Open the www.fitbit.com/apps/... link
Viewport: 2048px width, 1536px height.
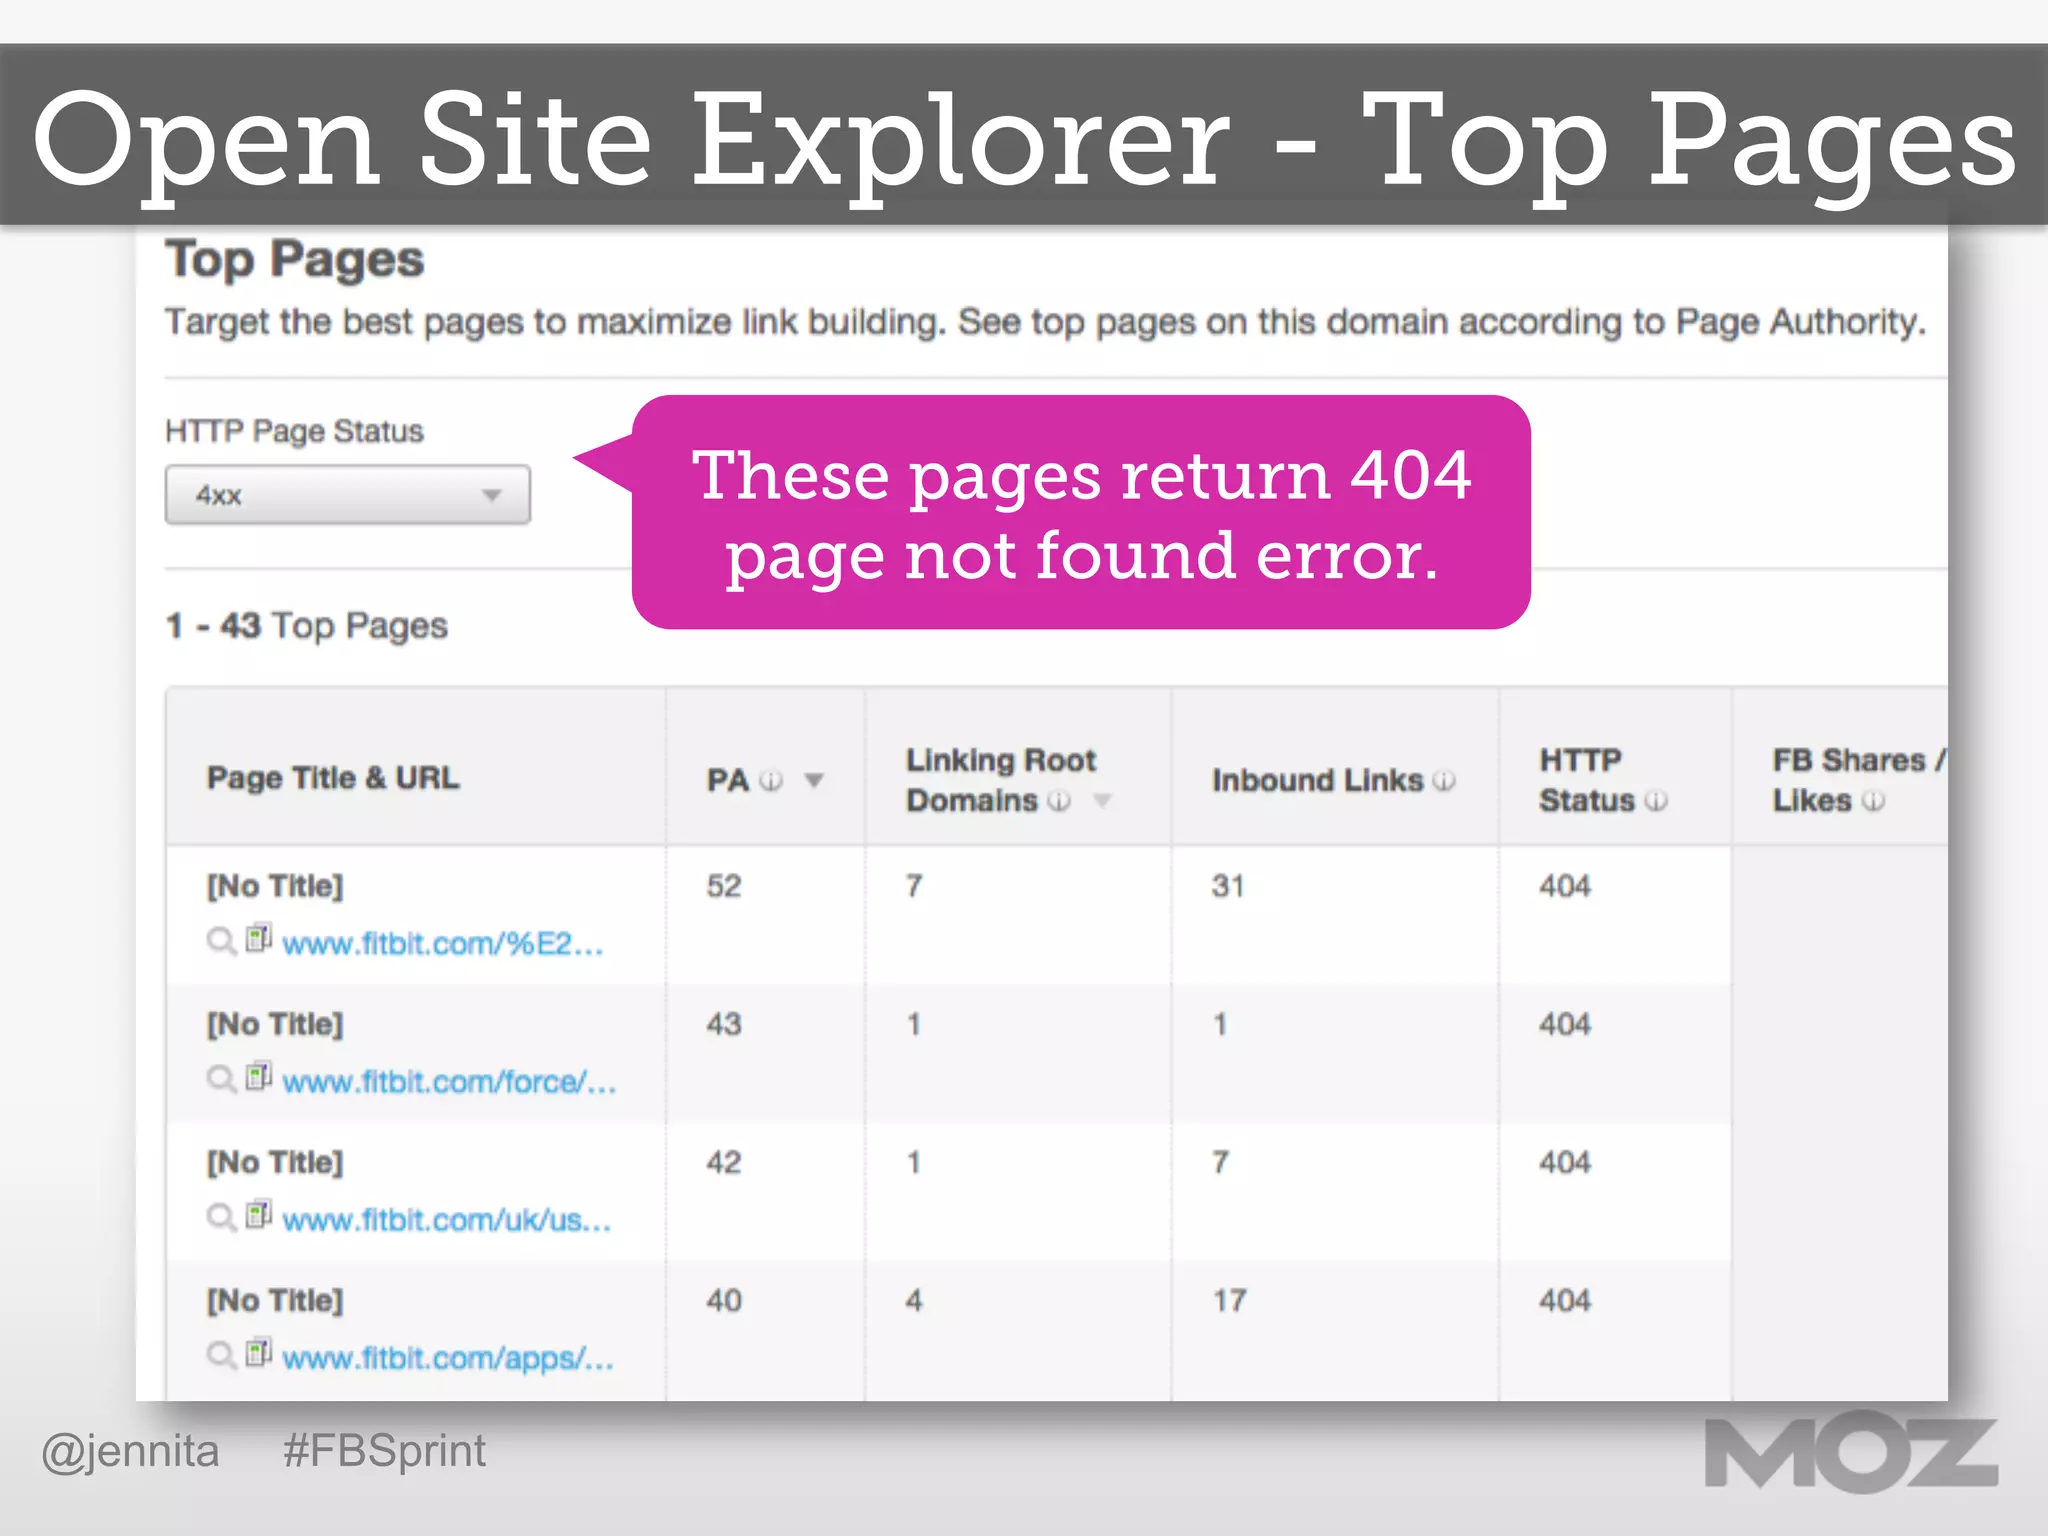click(x=448, y=1357)
